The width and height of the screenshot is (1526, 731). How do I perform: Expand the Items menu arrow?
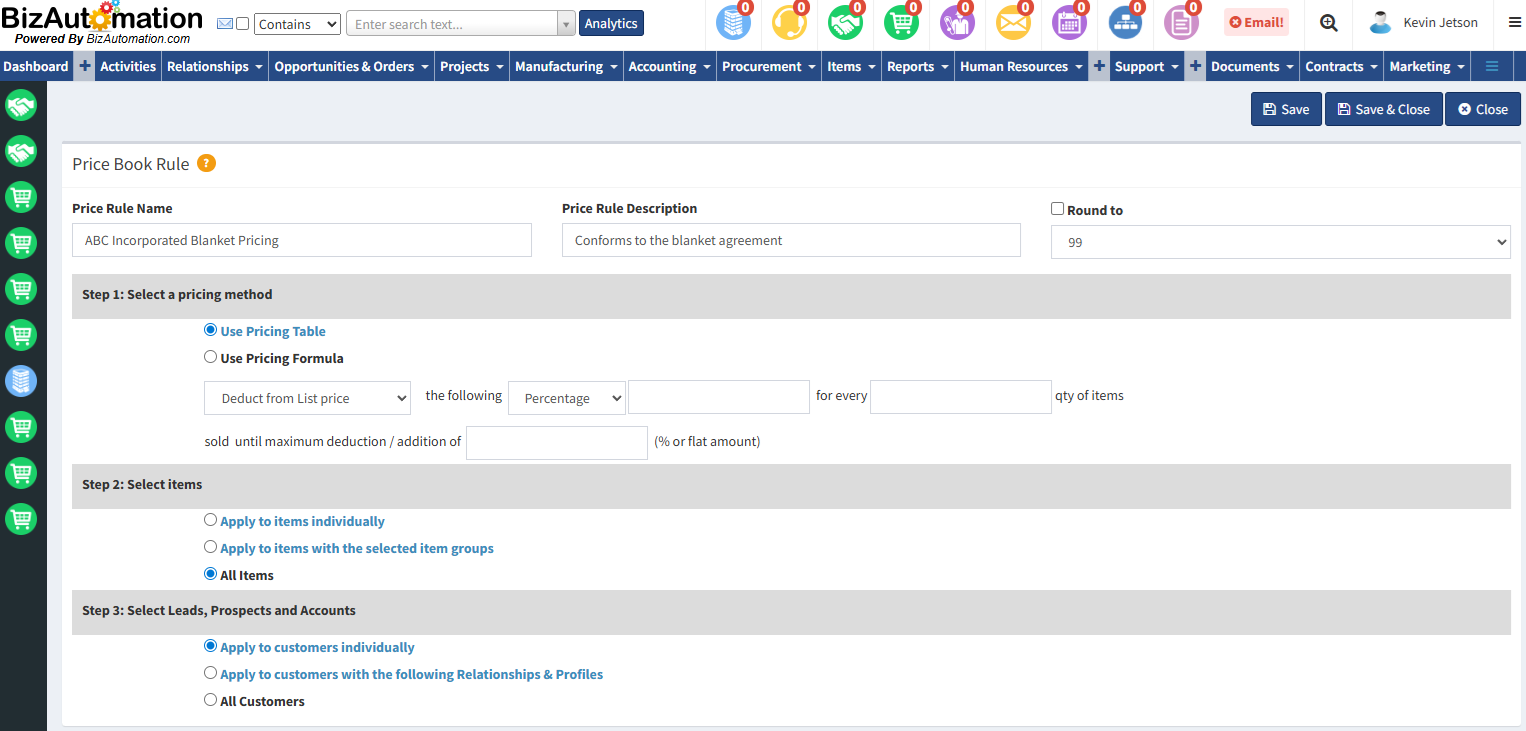pos(872,67)
